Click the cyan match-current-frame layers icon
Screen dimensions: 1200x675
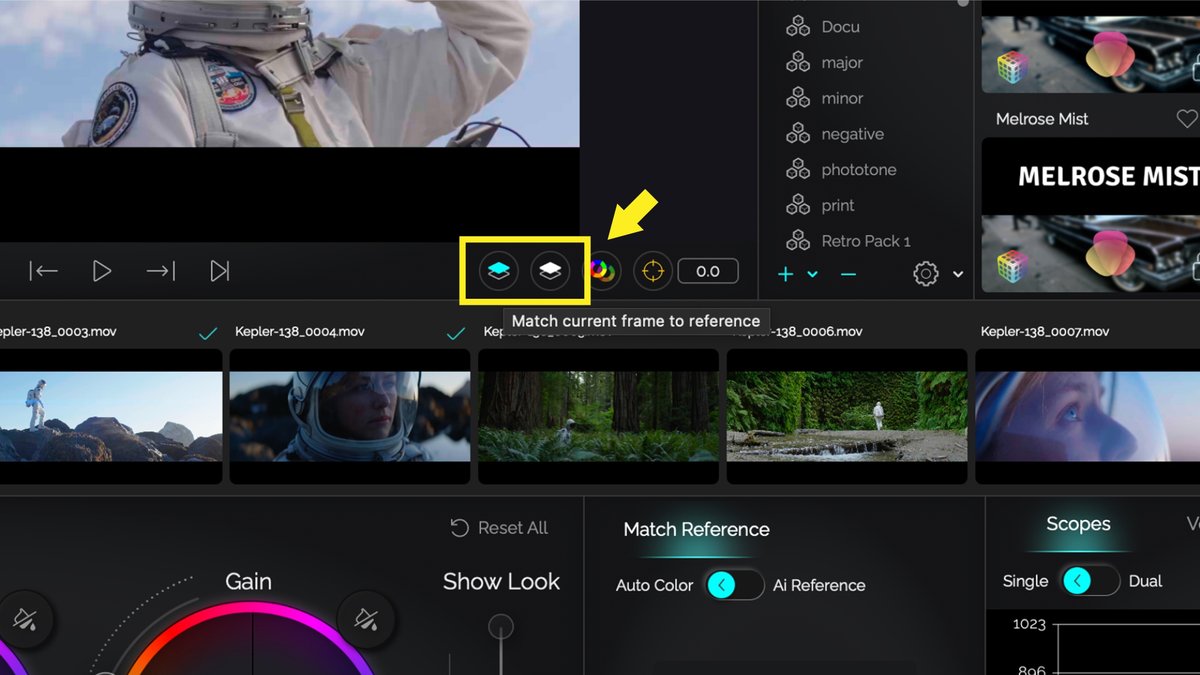coord(498,271)
